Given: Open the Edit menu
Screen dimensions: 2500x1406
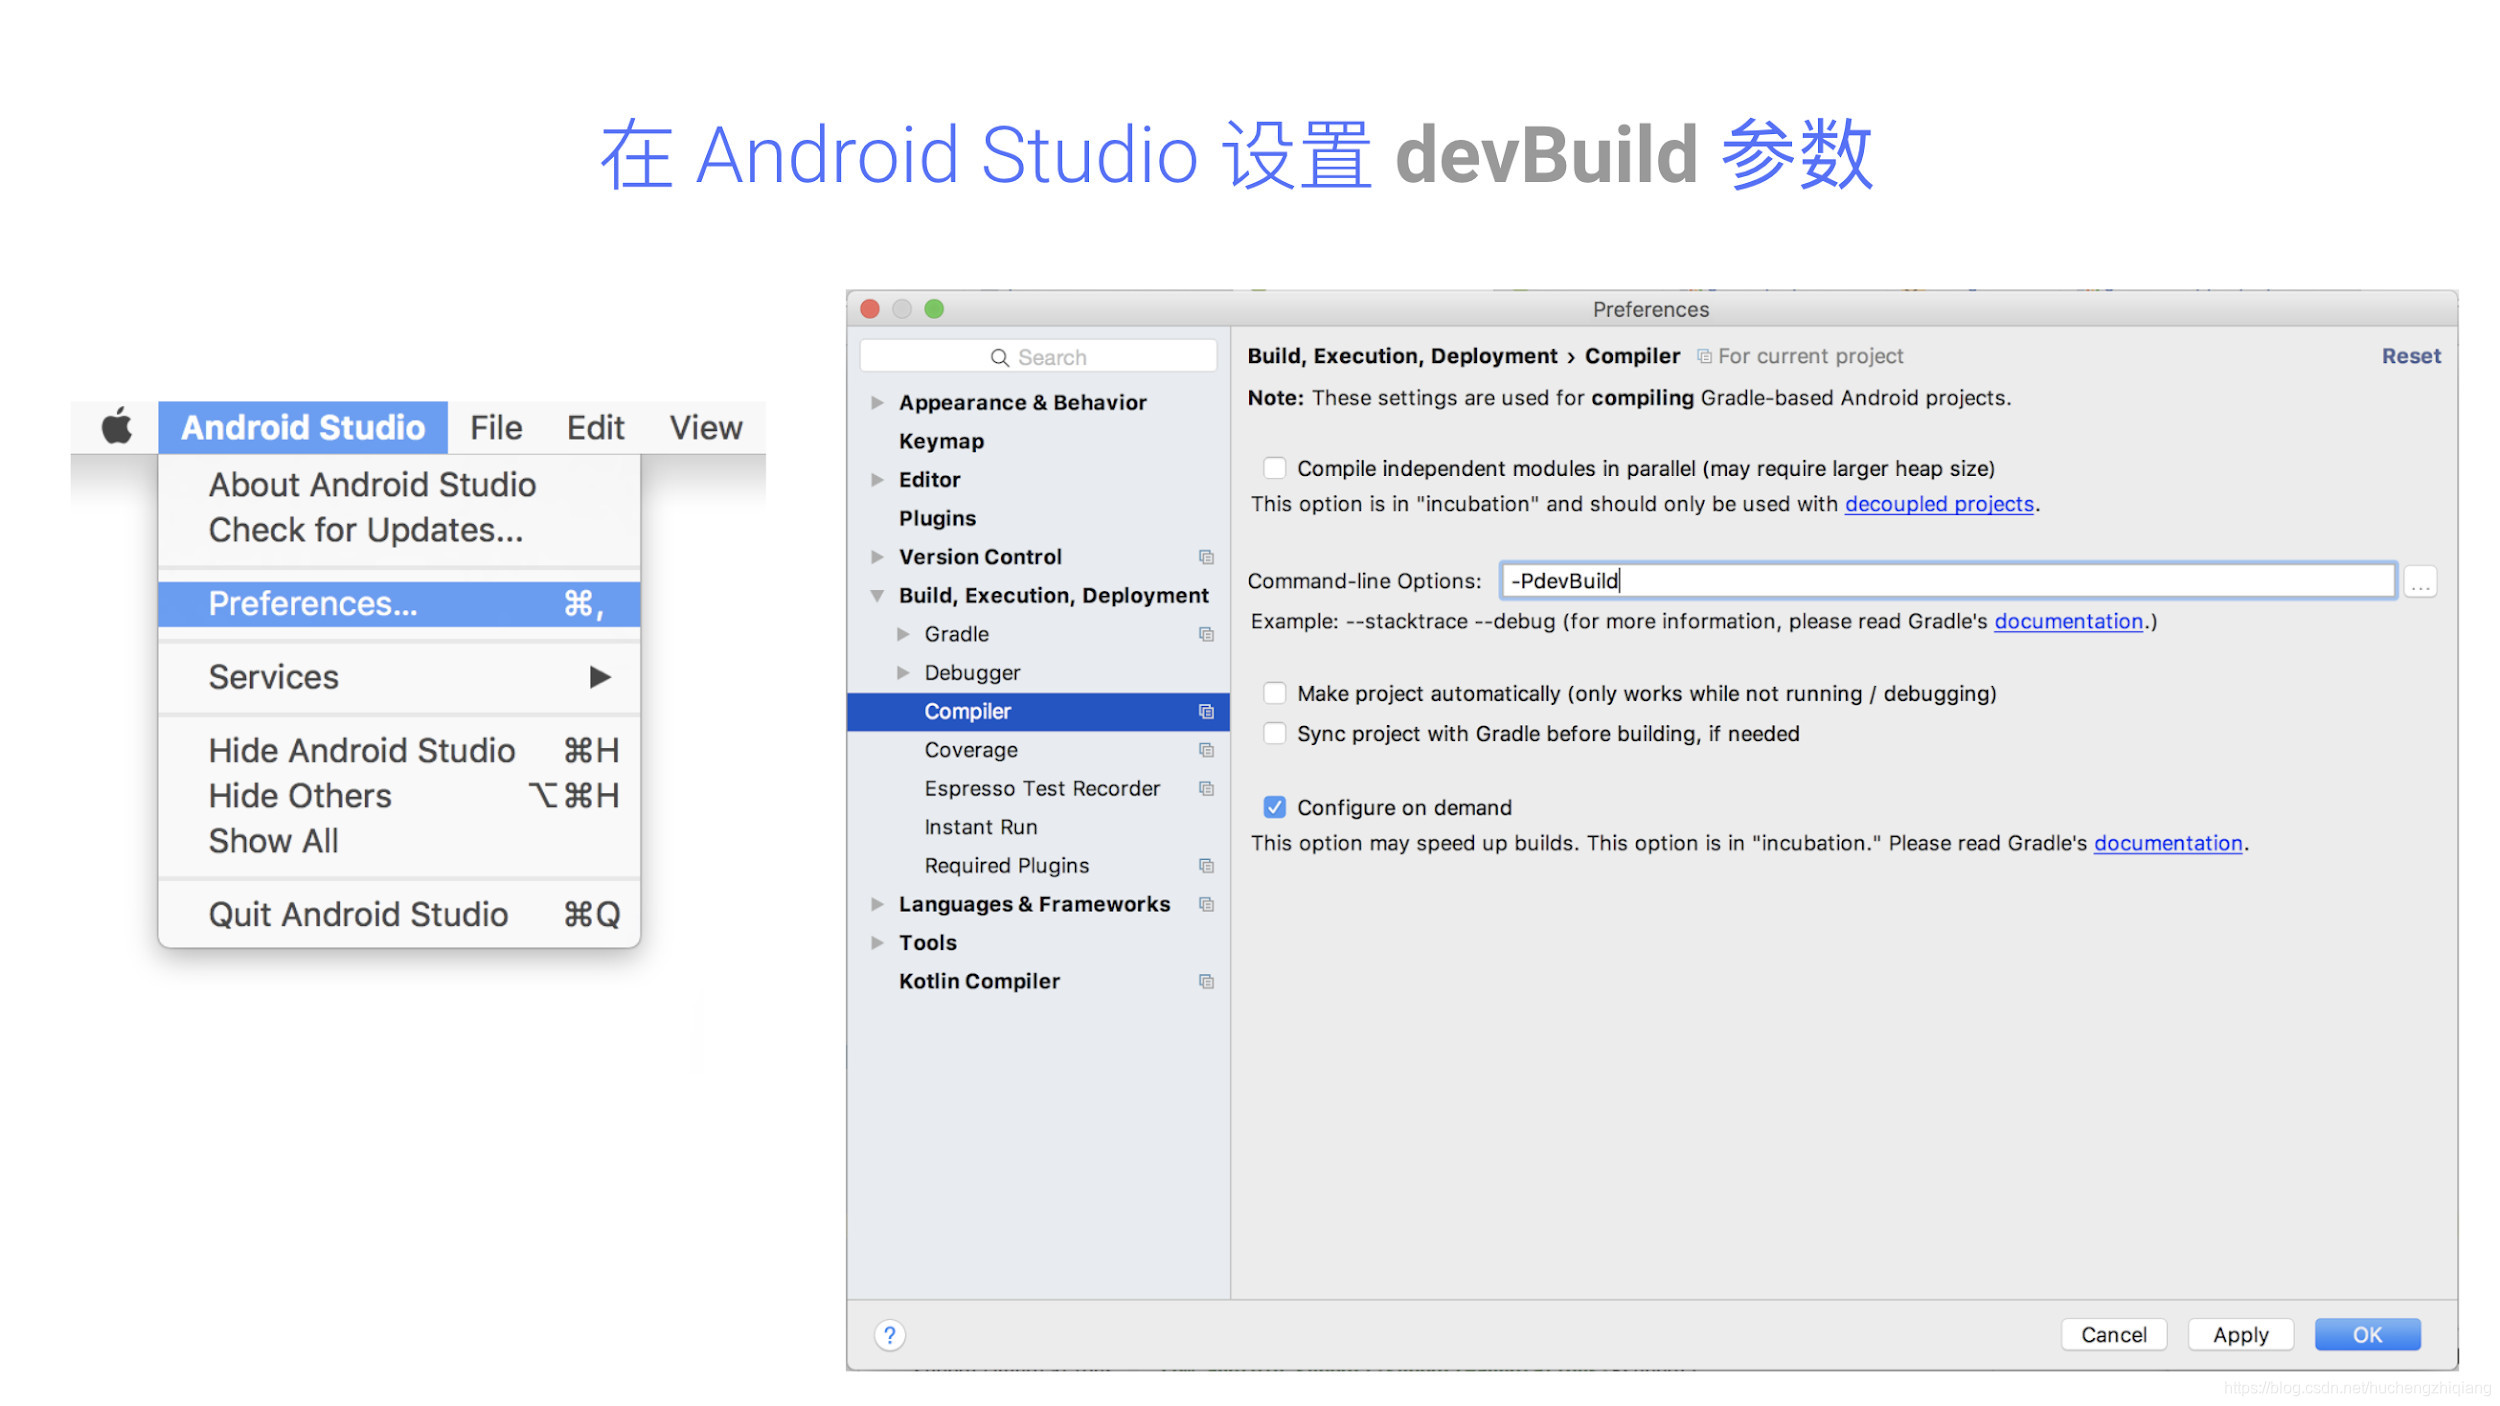Looking at the screenshot, I should click(x=595, y=427).
